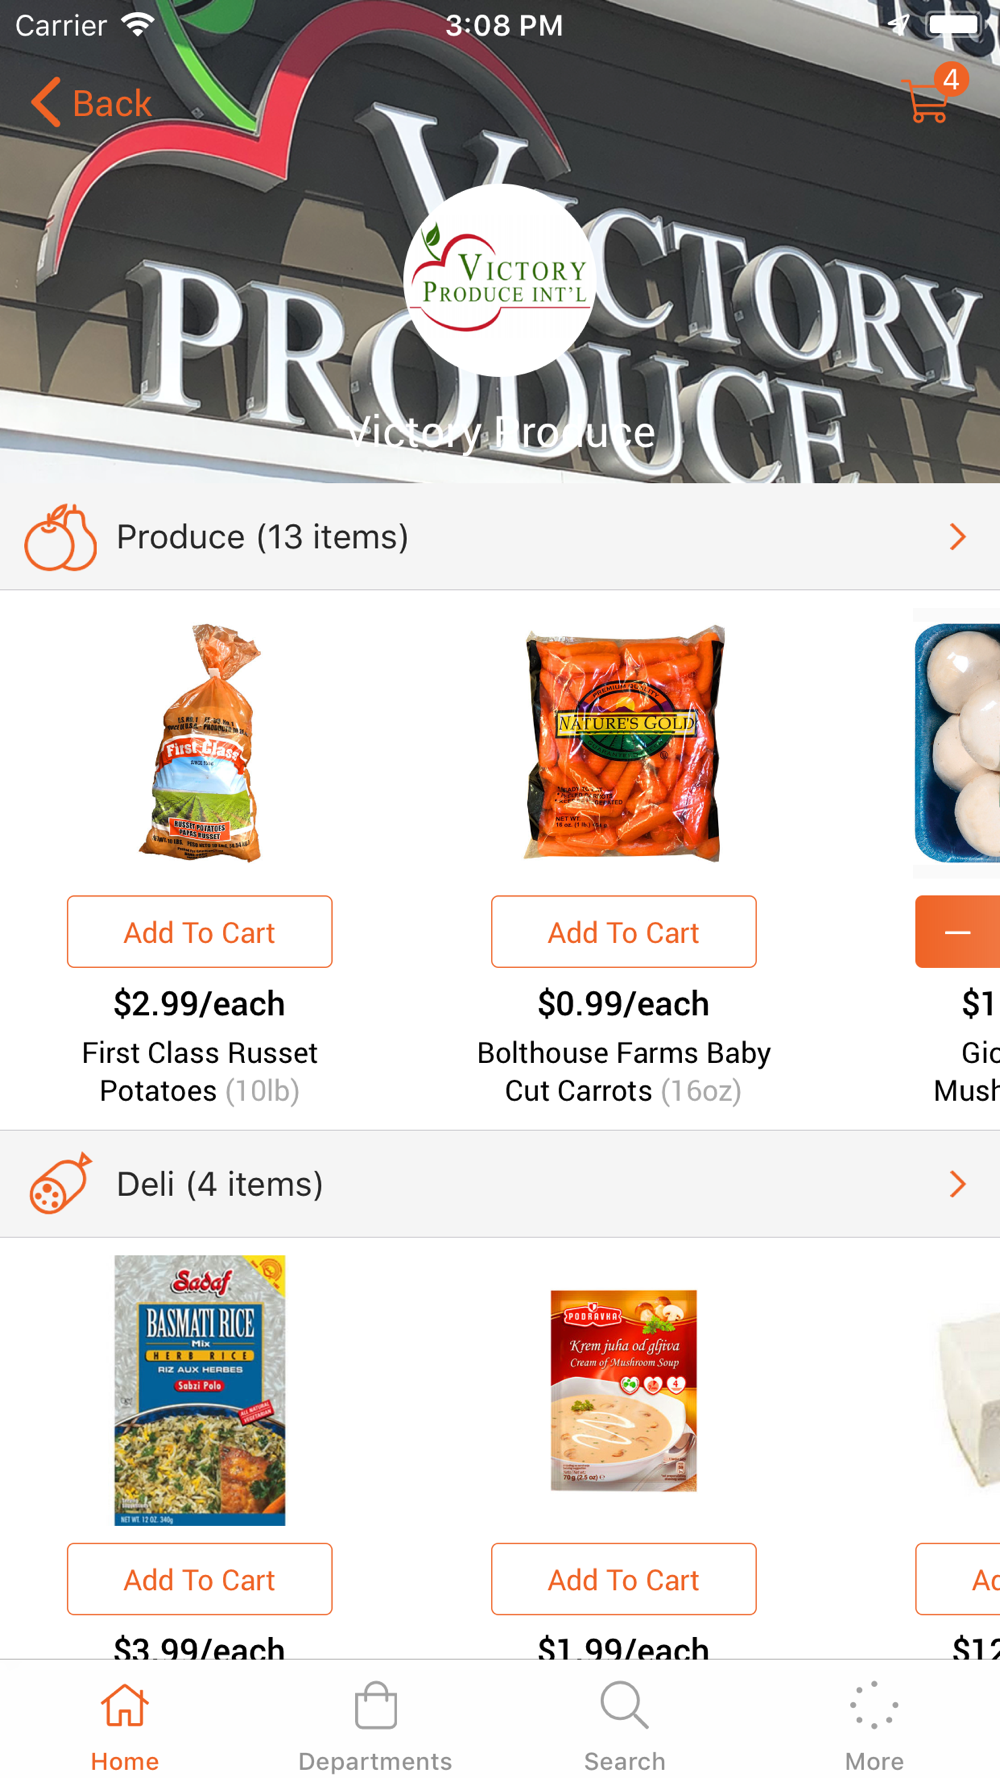Tap the Search magnifier icon
The height and width of the screenshot is (1778, 1000).
[x=625, y=1706]
